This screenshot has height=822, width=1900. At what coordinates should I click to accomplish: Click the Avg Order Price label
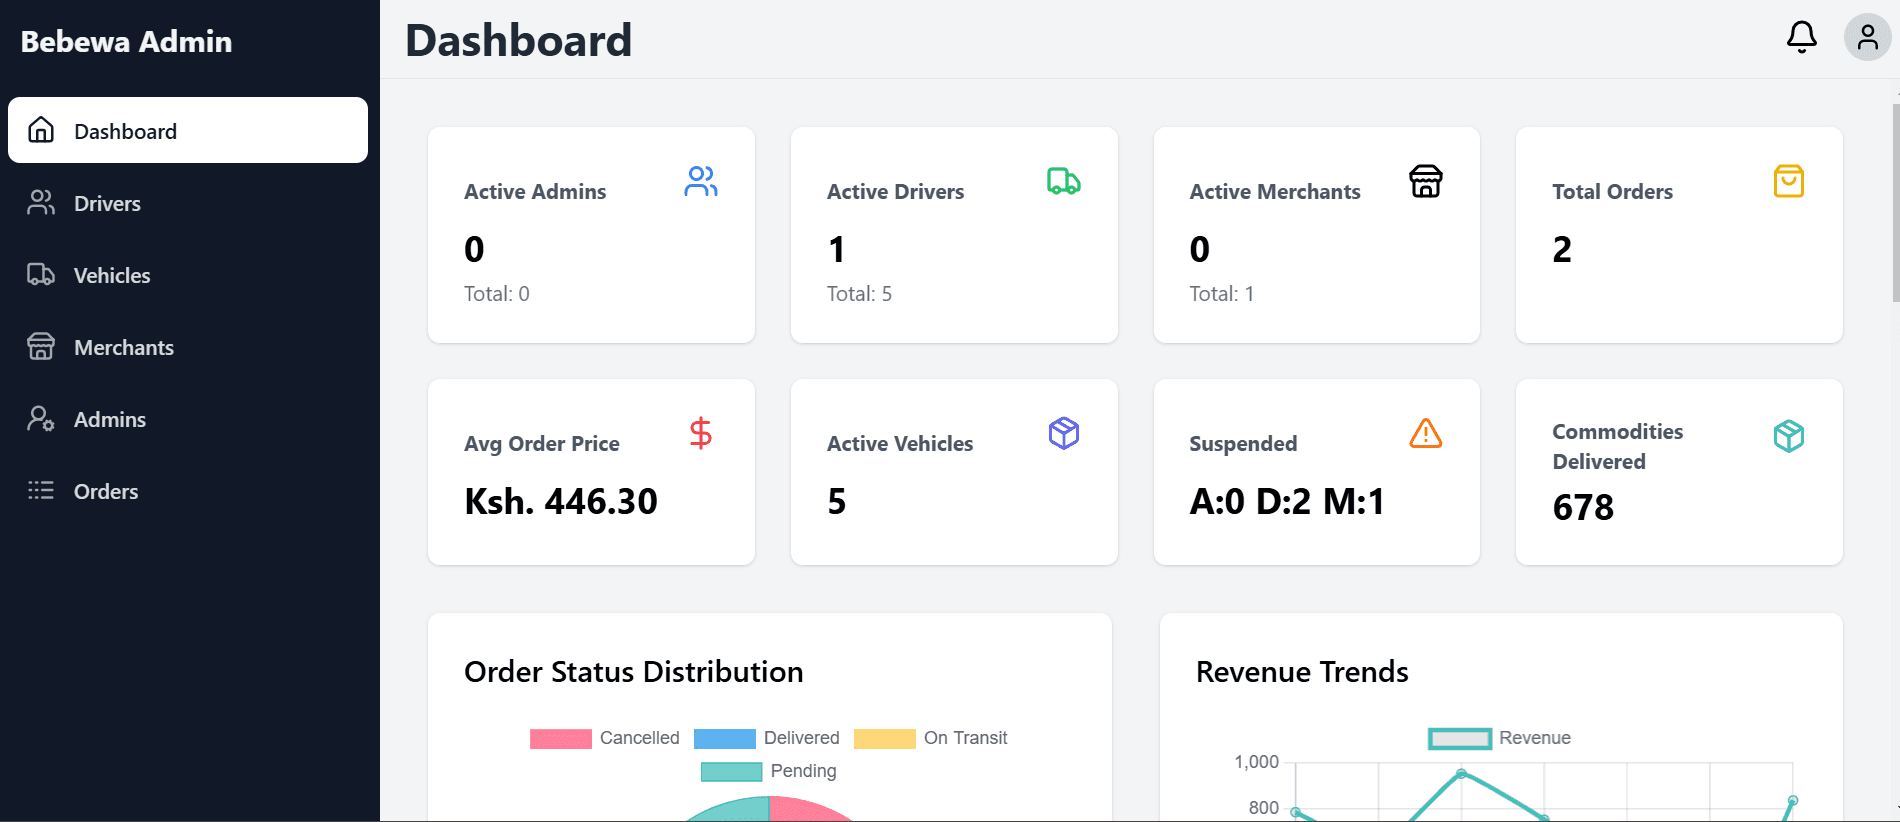click(542, 443)
